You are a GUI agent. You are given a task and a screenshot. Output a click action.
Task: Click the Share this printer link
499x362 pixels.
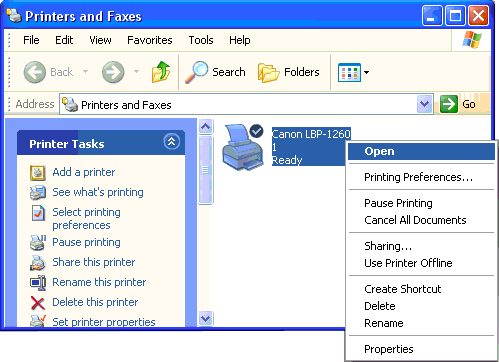(94, 262)
